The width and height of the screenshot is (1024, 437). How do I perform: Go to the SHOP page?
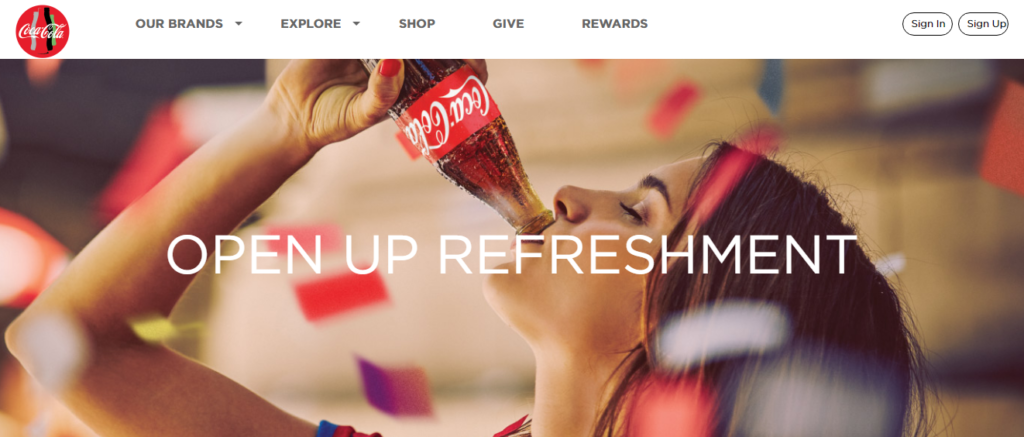(417, 24)
